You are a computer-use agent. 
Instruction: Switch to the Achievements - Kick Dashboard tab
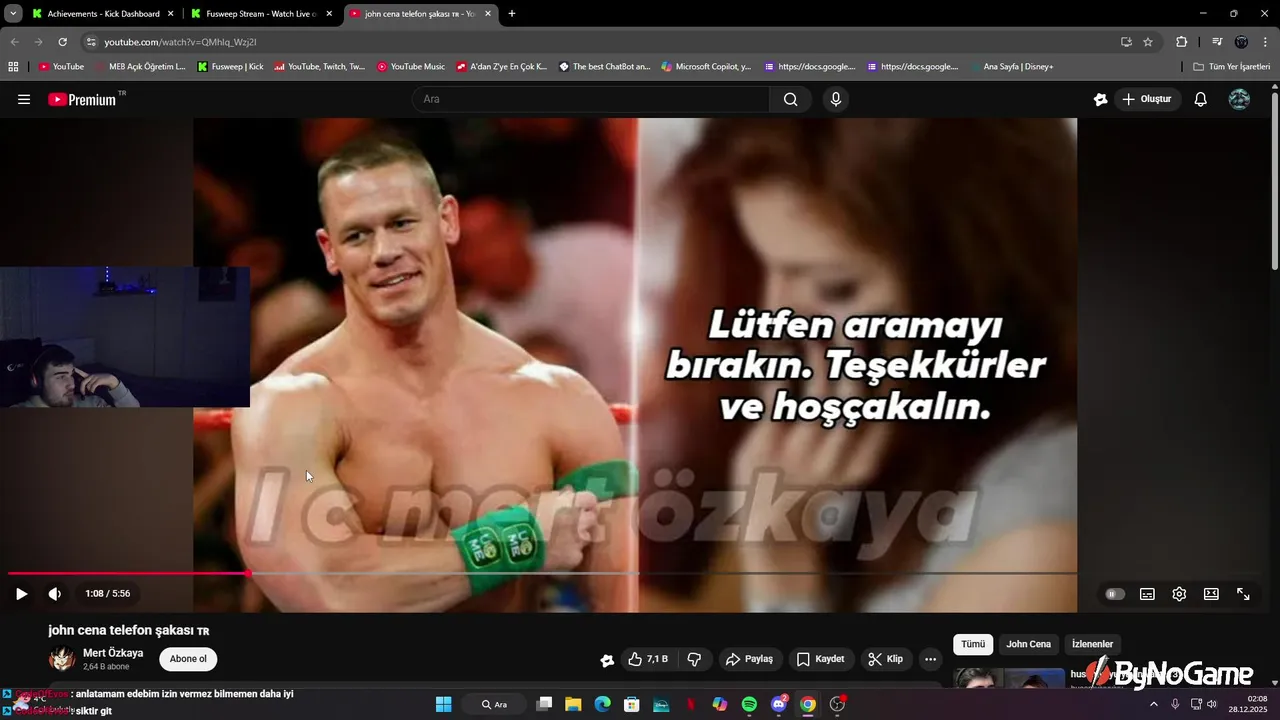point(101,14)
